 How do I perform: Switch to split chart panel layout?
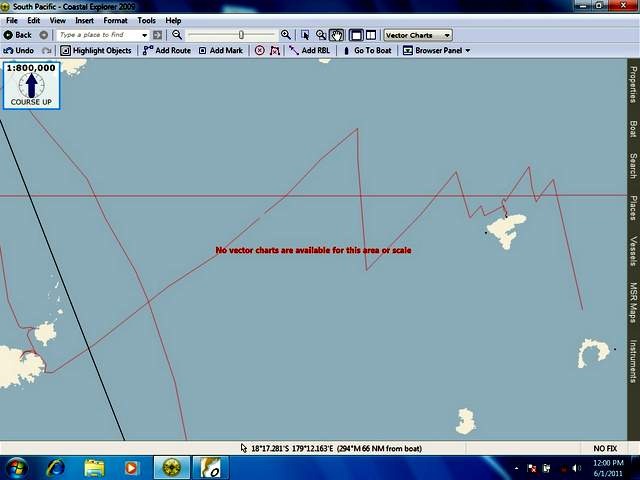click(x=371, y=35)
